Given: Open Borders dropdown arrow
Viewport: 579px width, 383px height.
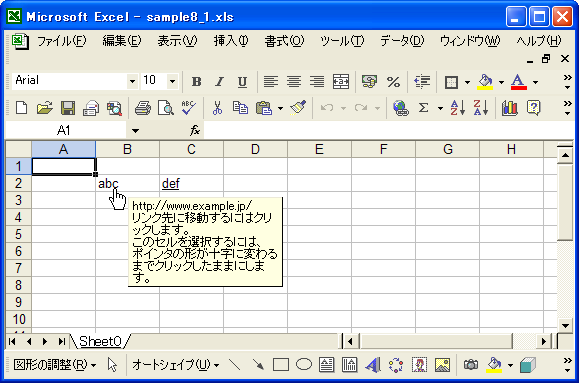Looking at the screenshot, I should click(x=467, y=82).
